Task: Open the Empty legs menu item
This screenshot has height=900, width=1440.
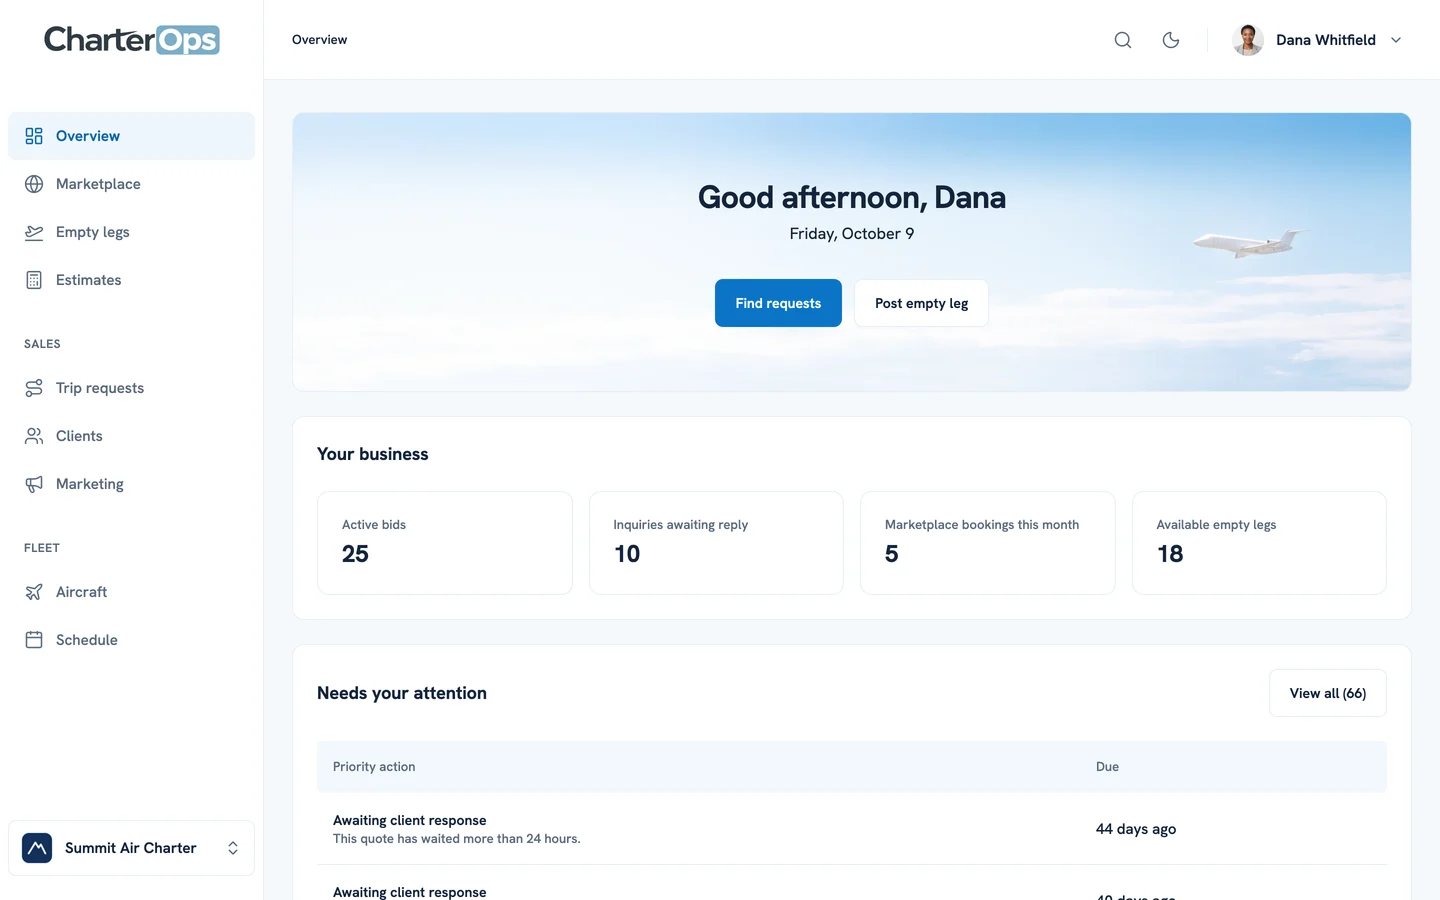Action: [x=131, y=232]
